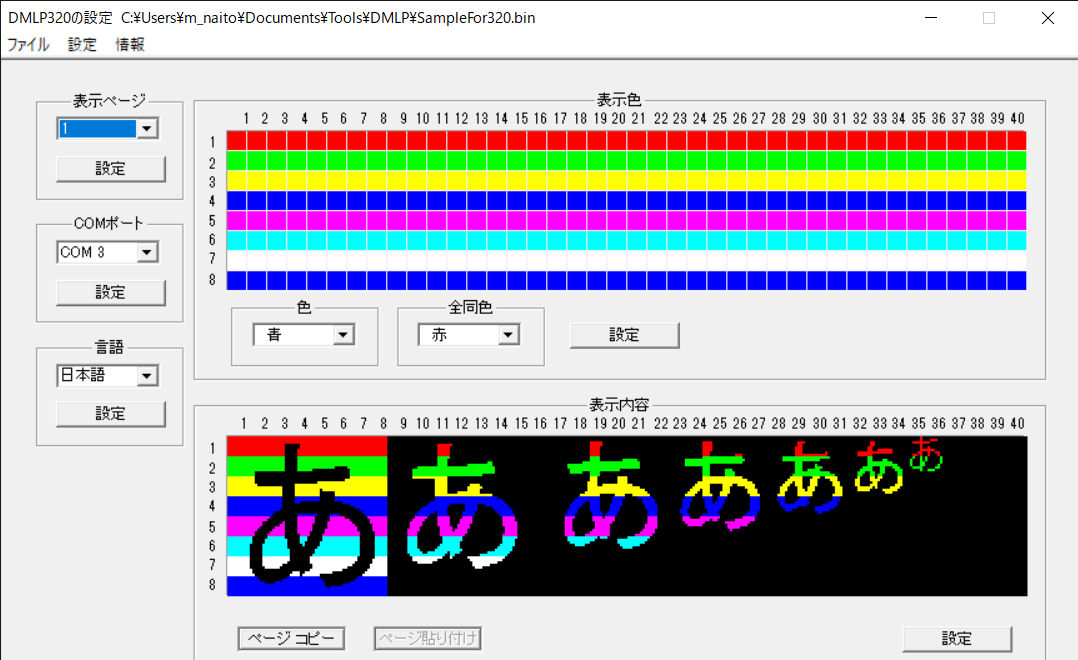Select yellow cell row 3 column 20
Screen dimensions: 1078x660
pyautogui.click(x=616, y=180)
